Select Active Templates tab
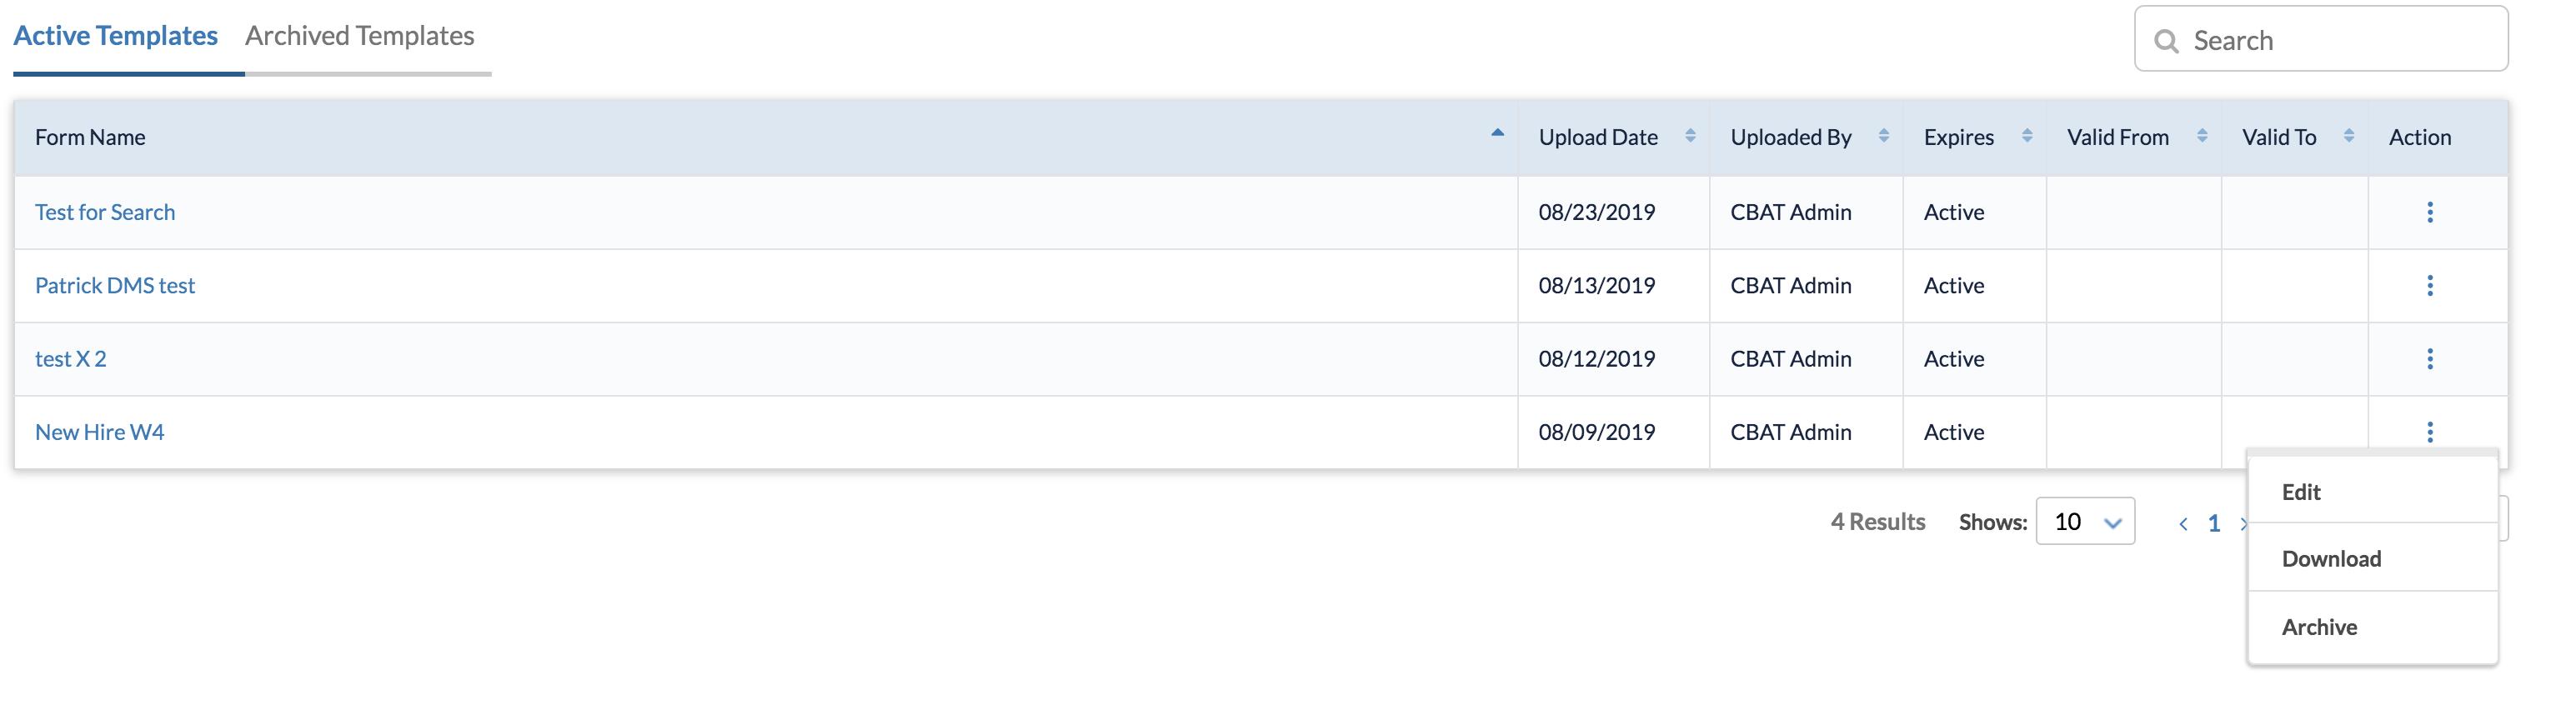 coord(115,36)
